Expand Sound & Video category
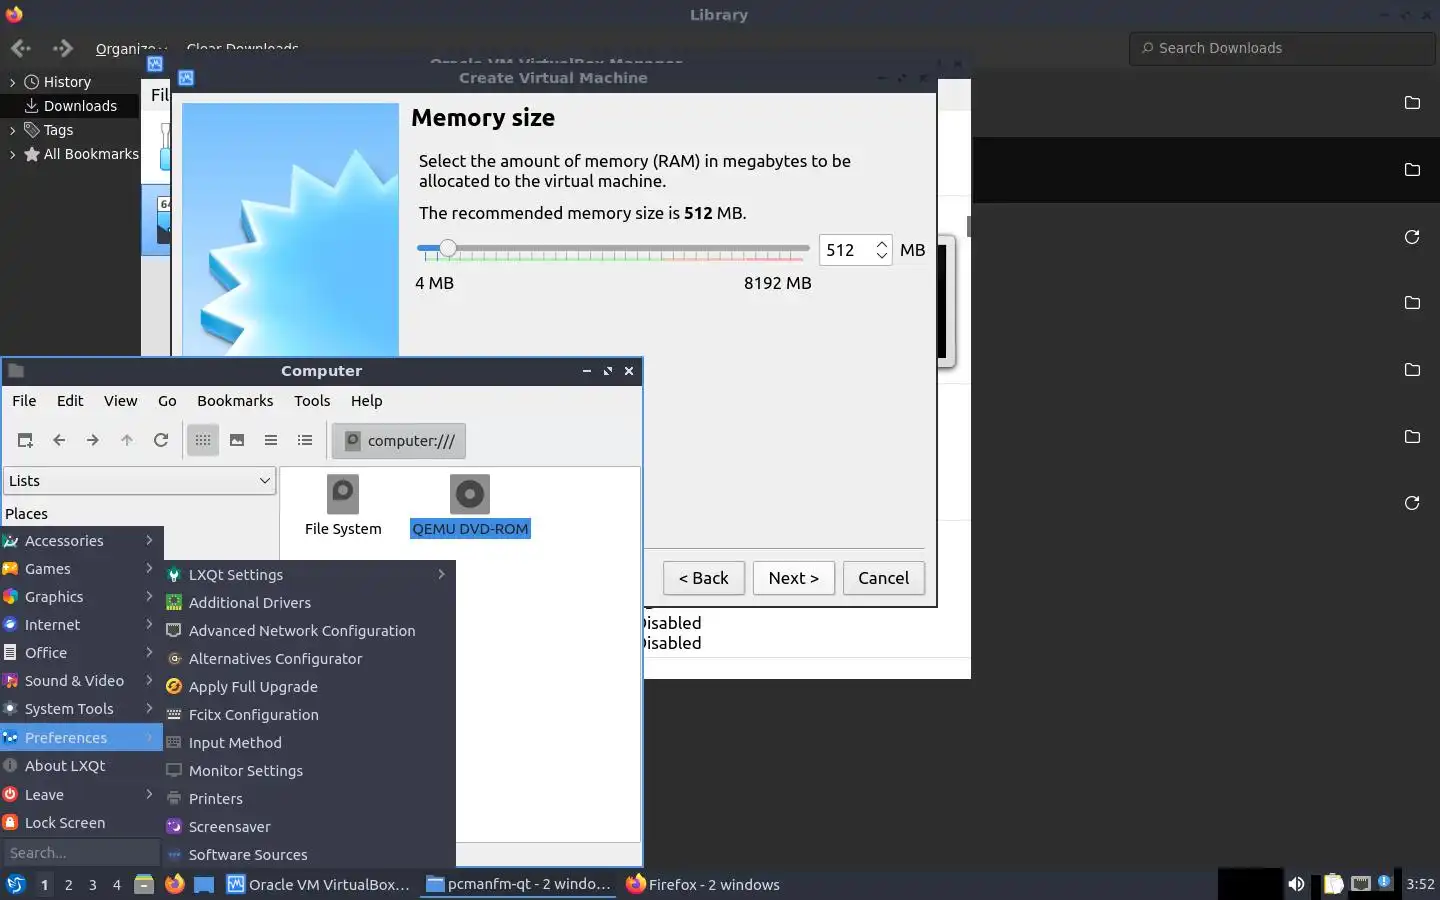This screenshot has height=900, width=1440. pyautogui.click(x=81, y=681)
